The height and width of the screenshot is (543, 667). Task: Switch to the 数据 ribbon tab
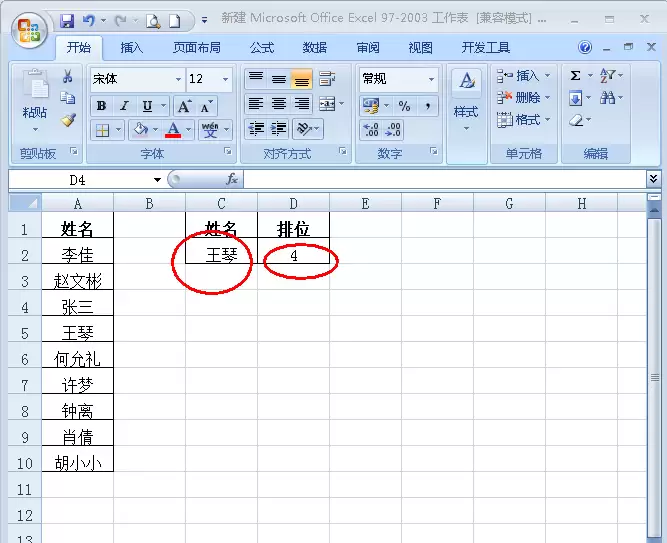click(315, 48)
